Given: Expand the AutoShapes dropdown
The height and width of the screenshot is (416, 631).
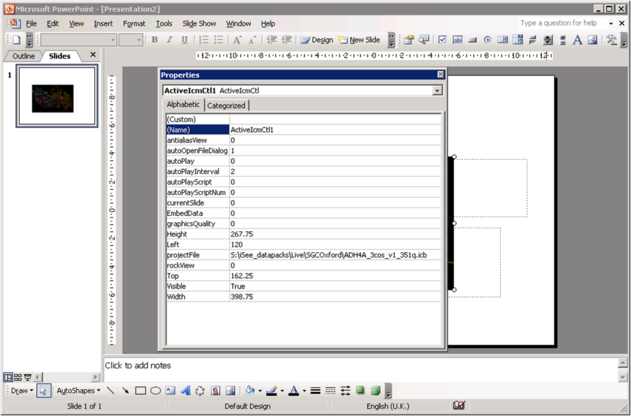Looking at the screenshot, I should tap(78, 391).
